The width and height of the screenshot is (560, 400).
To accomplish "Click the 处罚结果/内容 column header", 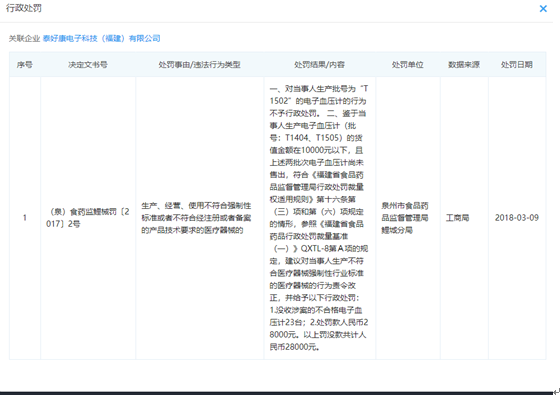I will (x=319, y=65).
